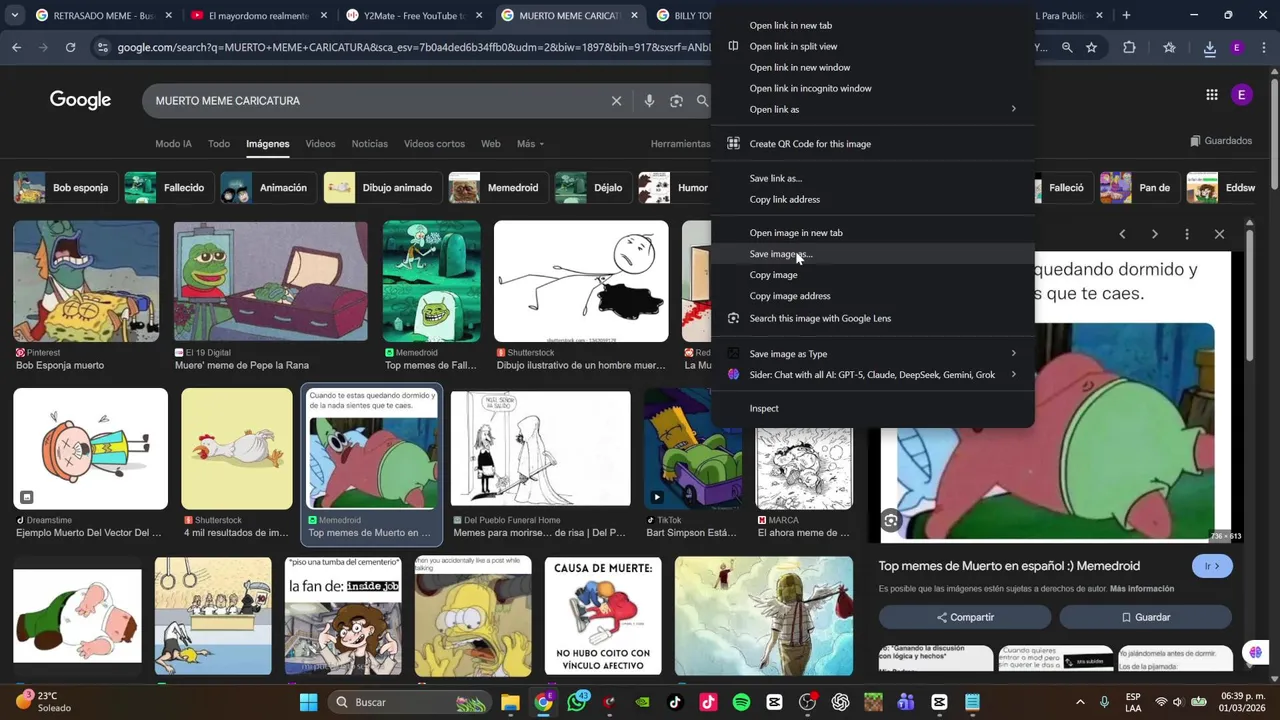The height and width of the screenshot is (720, 1280).
Task: Open 'CAUSA DE MUERTE' meme thumbnail
Action: point(603,616)
